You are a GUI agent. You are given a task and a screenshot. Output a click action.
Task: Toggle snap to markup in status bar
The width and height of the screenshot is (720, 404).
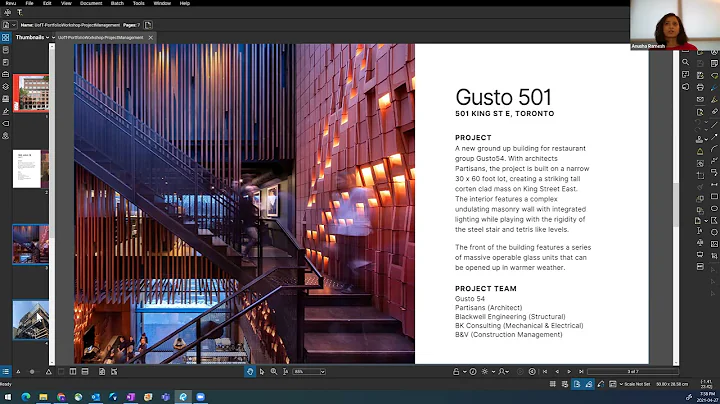pos(589,384)
